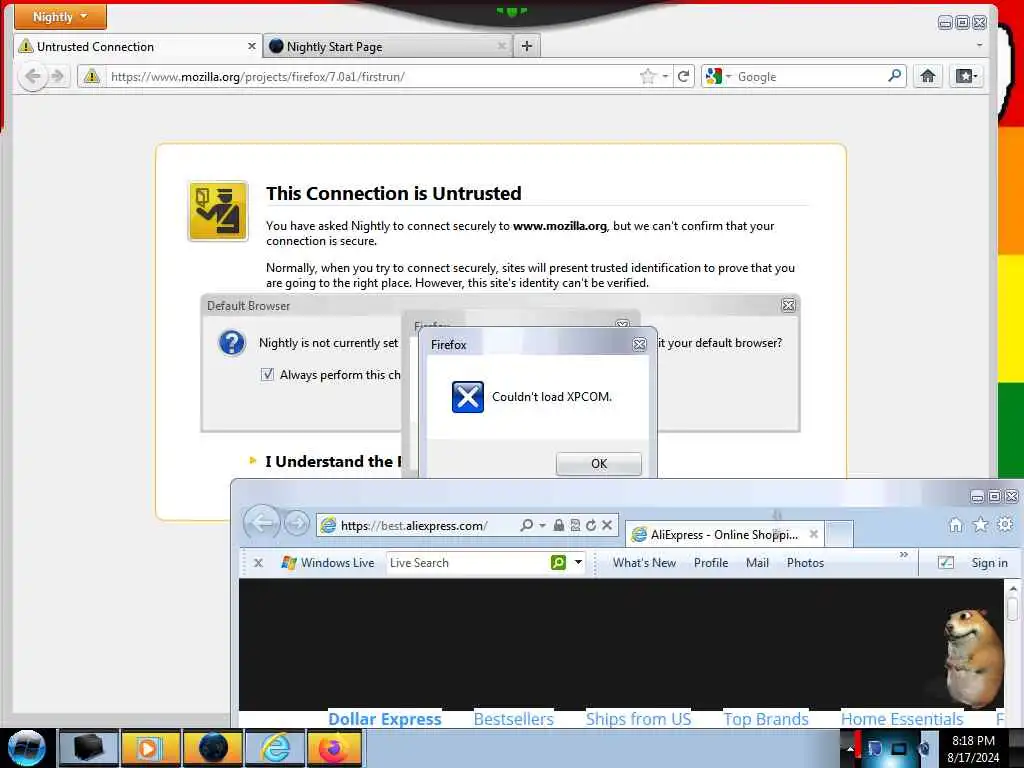Click the magnifier search icon in Nightly
Screen dimensions: 1024x768
click(895, 76)
